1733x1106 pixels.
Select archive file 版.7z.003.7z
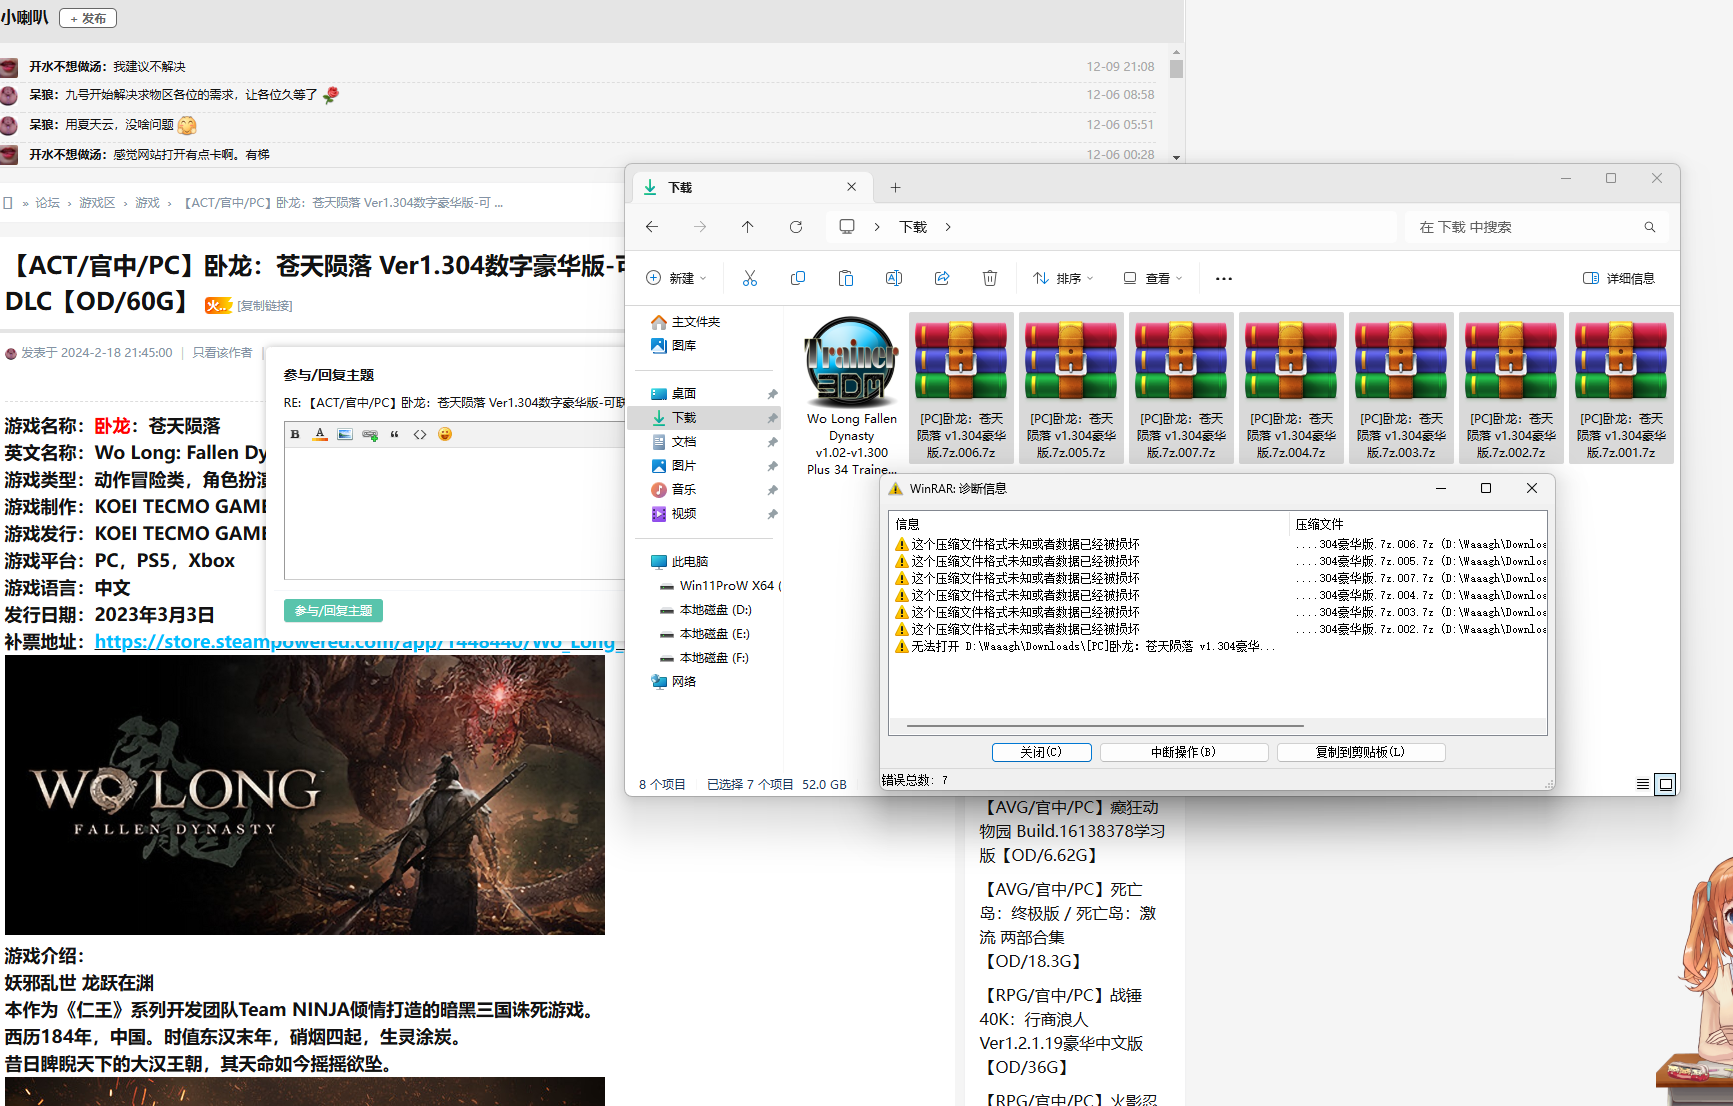[x=1401, y=388]
